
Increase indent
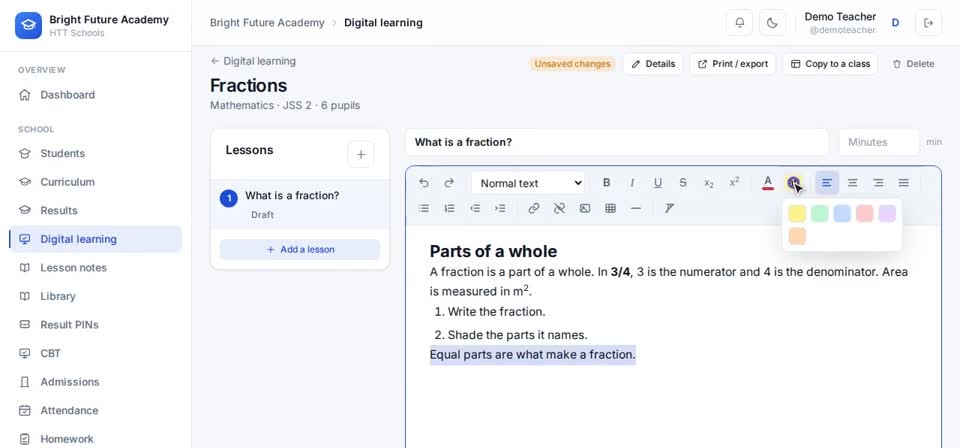pos(500,208)
